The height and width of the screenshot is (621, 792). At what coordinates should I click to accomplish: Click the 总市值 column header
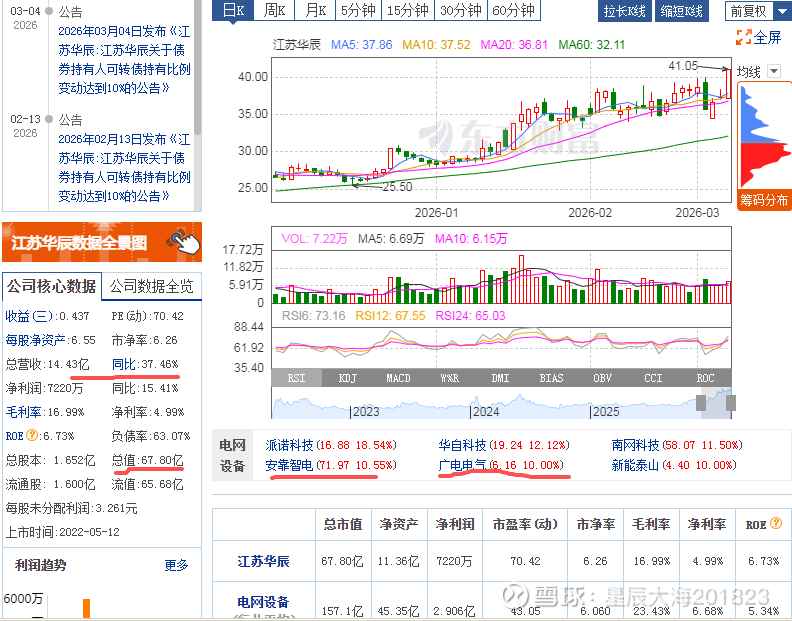[343, 524]
